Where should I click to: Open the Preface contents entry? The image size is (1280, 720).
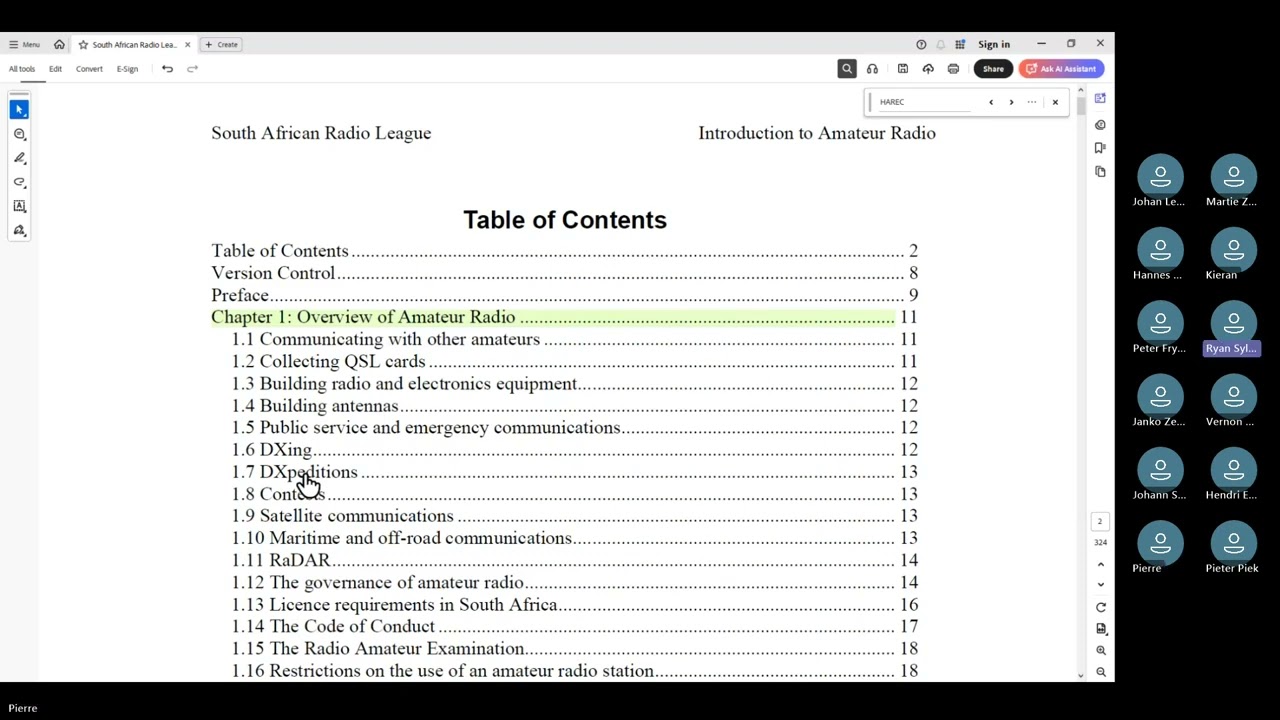564,295
